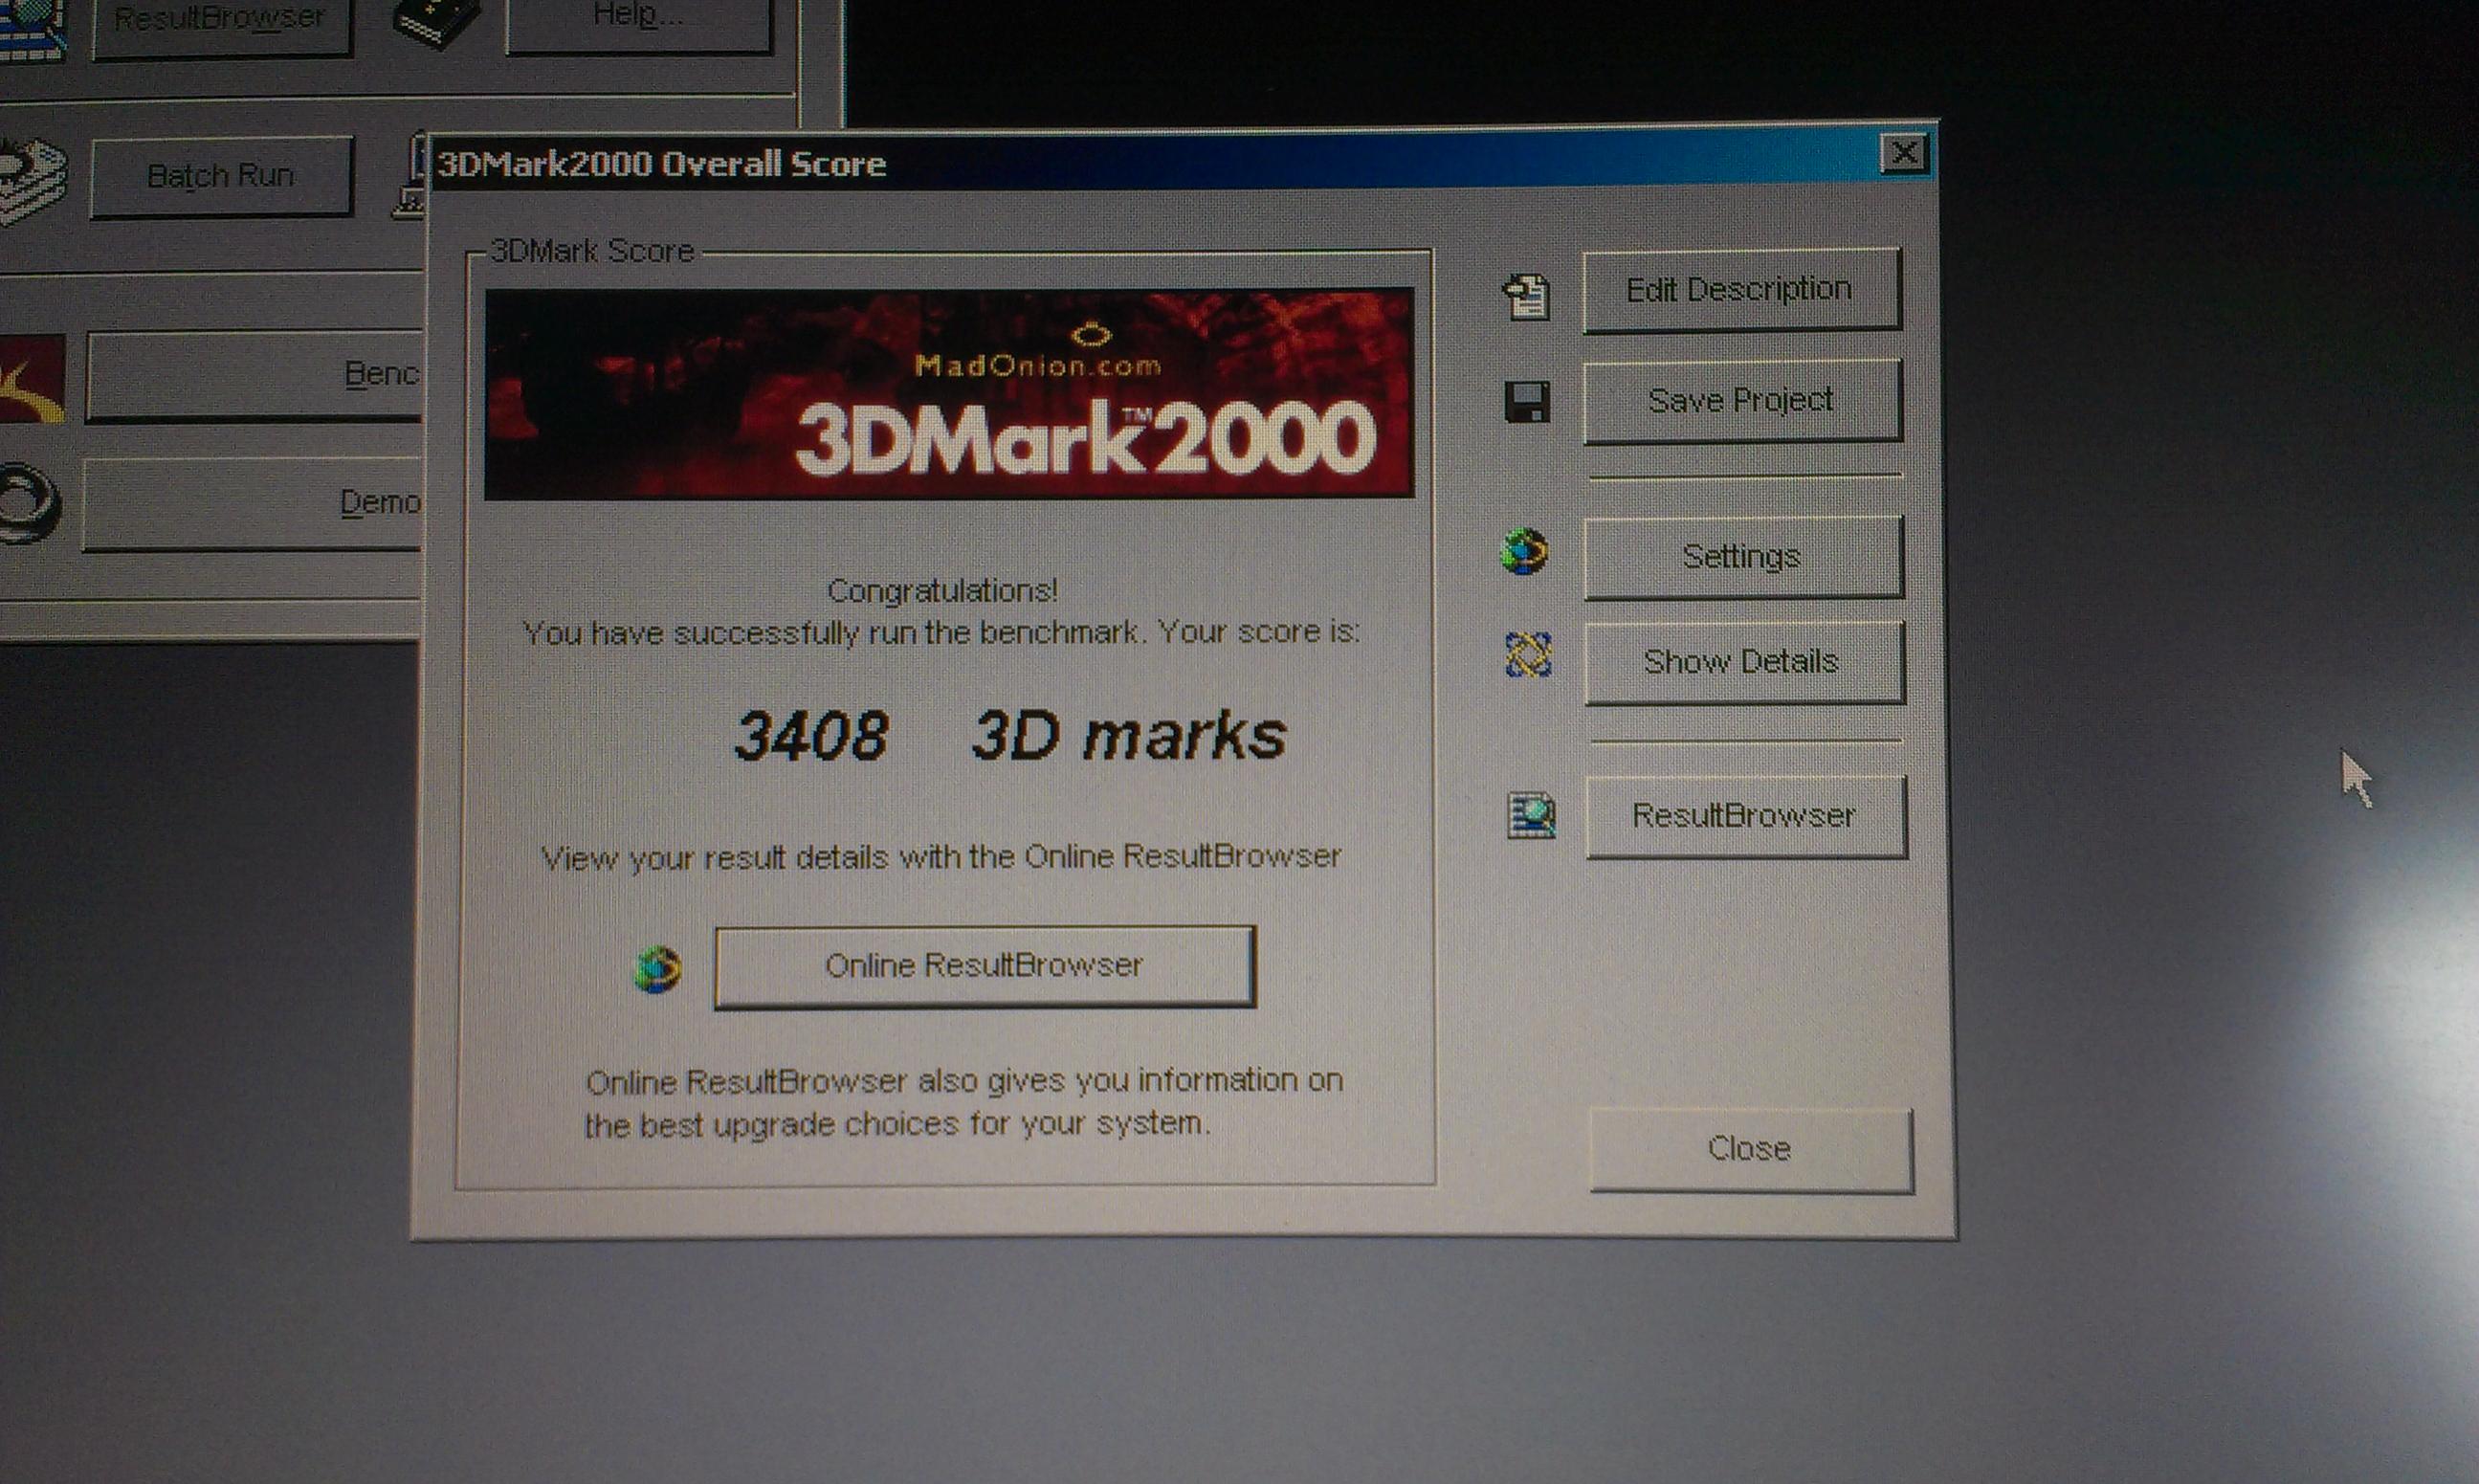Click the Batch Run button
Screen dimensions: 2479x1484
click(x=221, y=177)
